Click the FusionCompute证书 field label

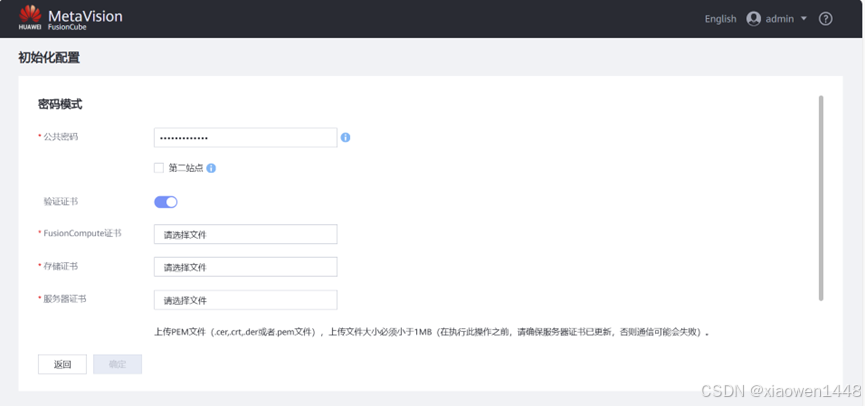(82, 233)
